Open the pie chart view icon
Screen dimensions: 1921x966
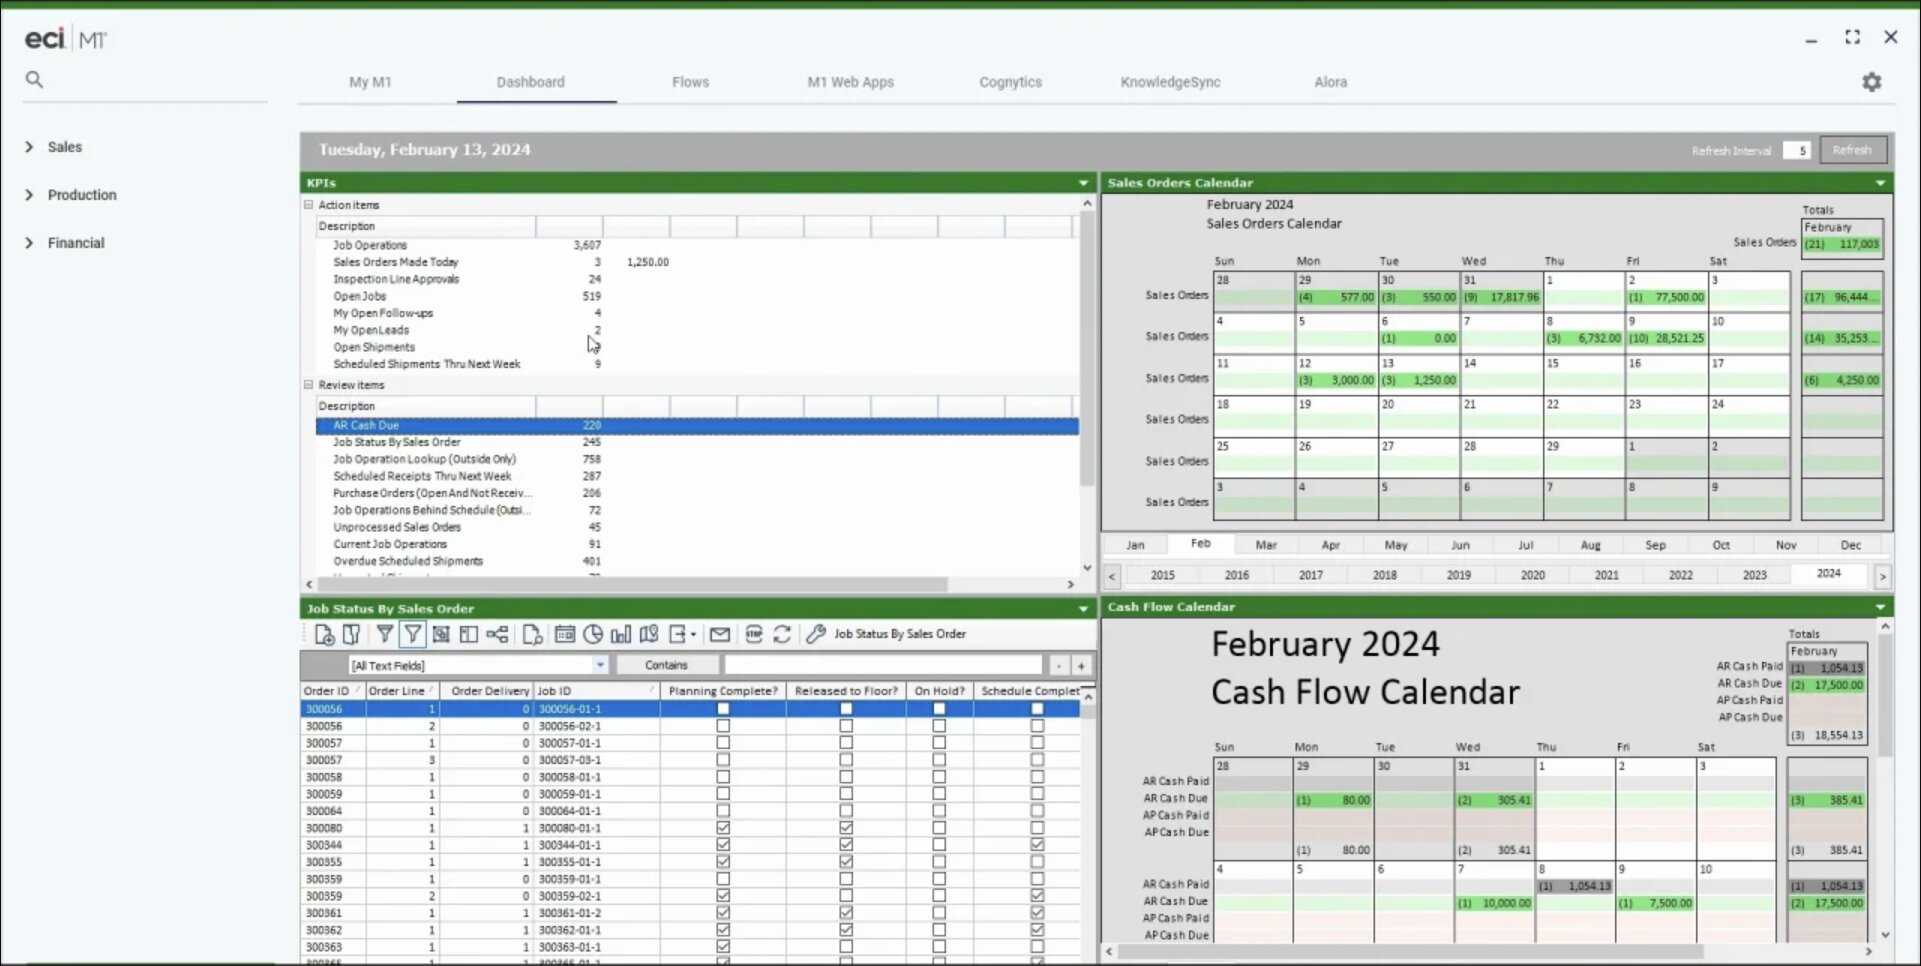(x=593, y=634)
